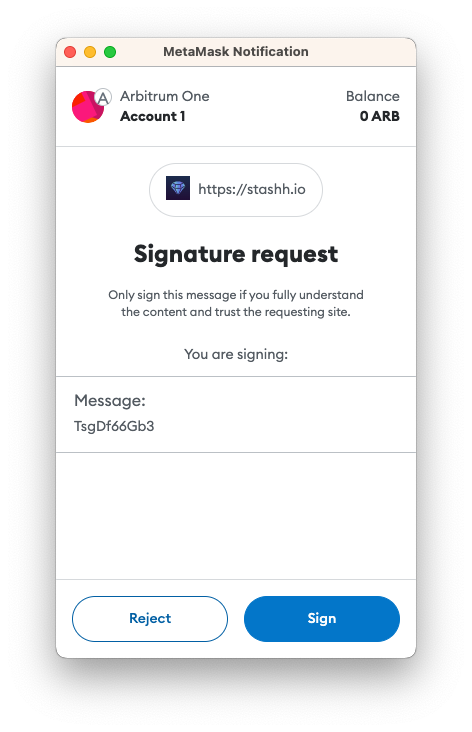Screen dimensions: 472x732
Task: Maximize window with the green button
Action: click(x=110, y=52)
